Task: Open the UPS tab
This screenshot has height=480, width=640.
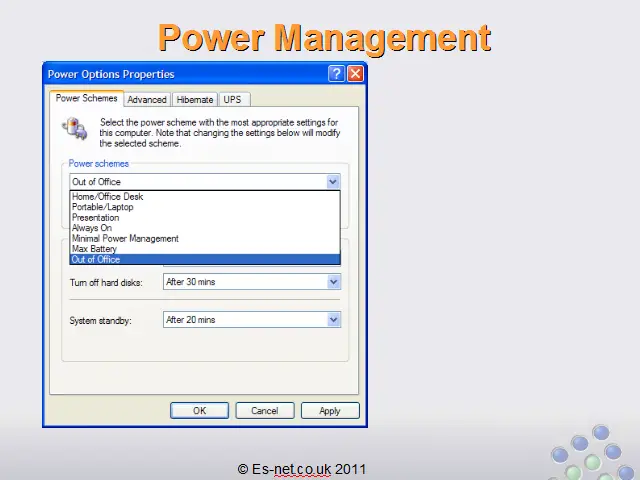Action: 233,100
